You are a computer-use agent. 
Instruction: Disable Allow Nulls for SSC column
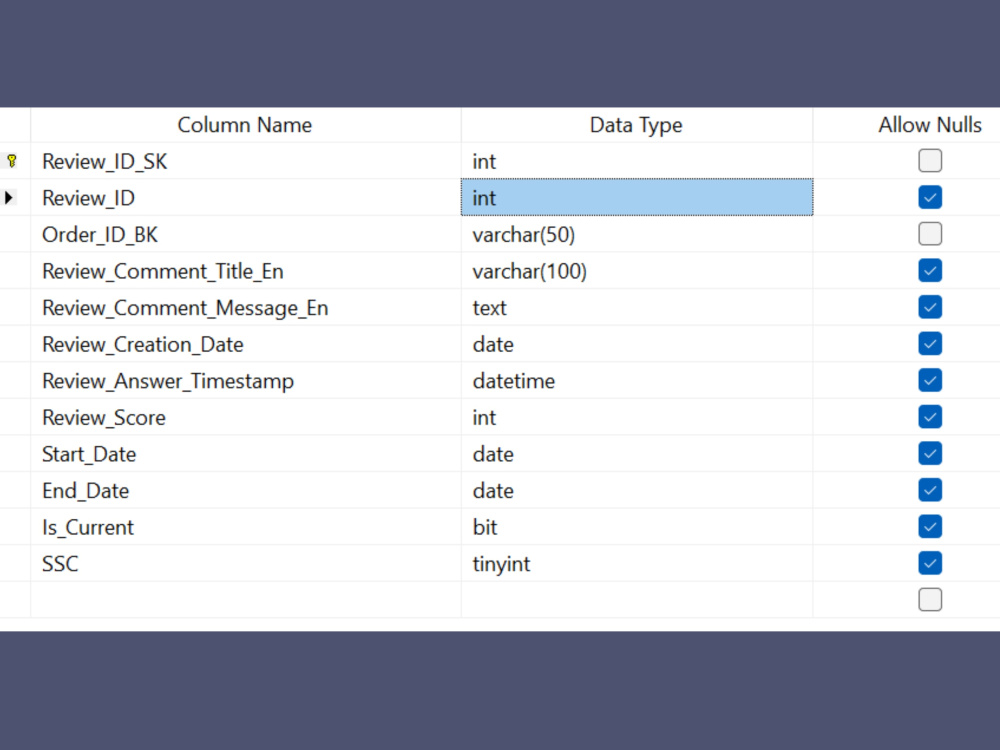point(930,563)
